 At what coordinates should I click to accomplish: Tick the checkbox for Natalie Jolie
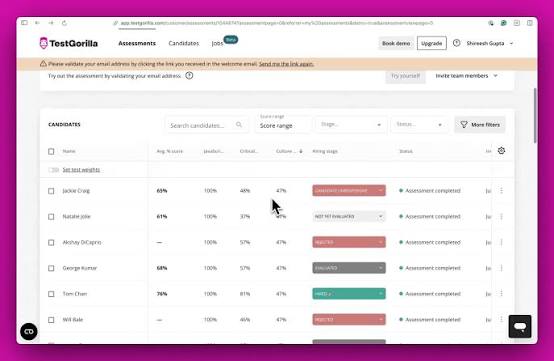51,217
